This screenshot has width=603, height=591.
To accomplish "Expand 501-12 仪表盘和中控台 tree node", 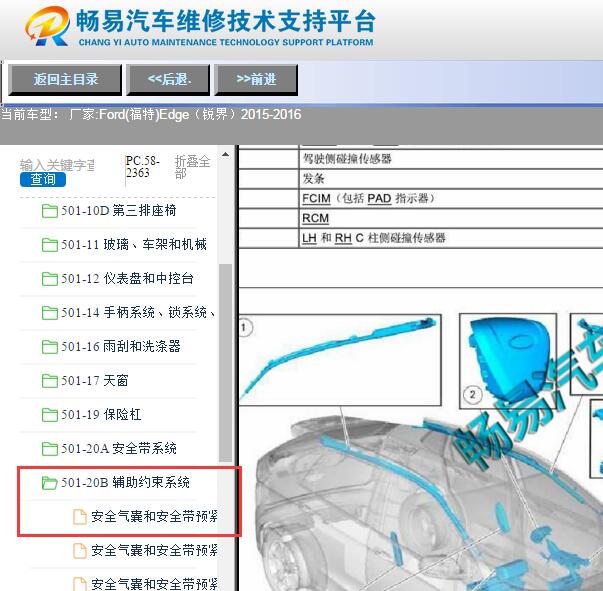I will click(x=127, y=279).
